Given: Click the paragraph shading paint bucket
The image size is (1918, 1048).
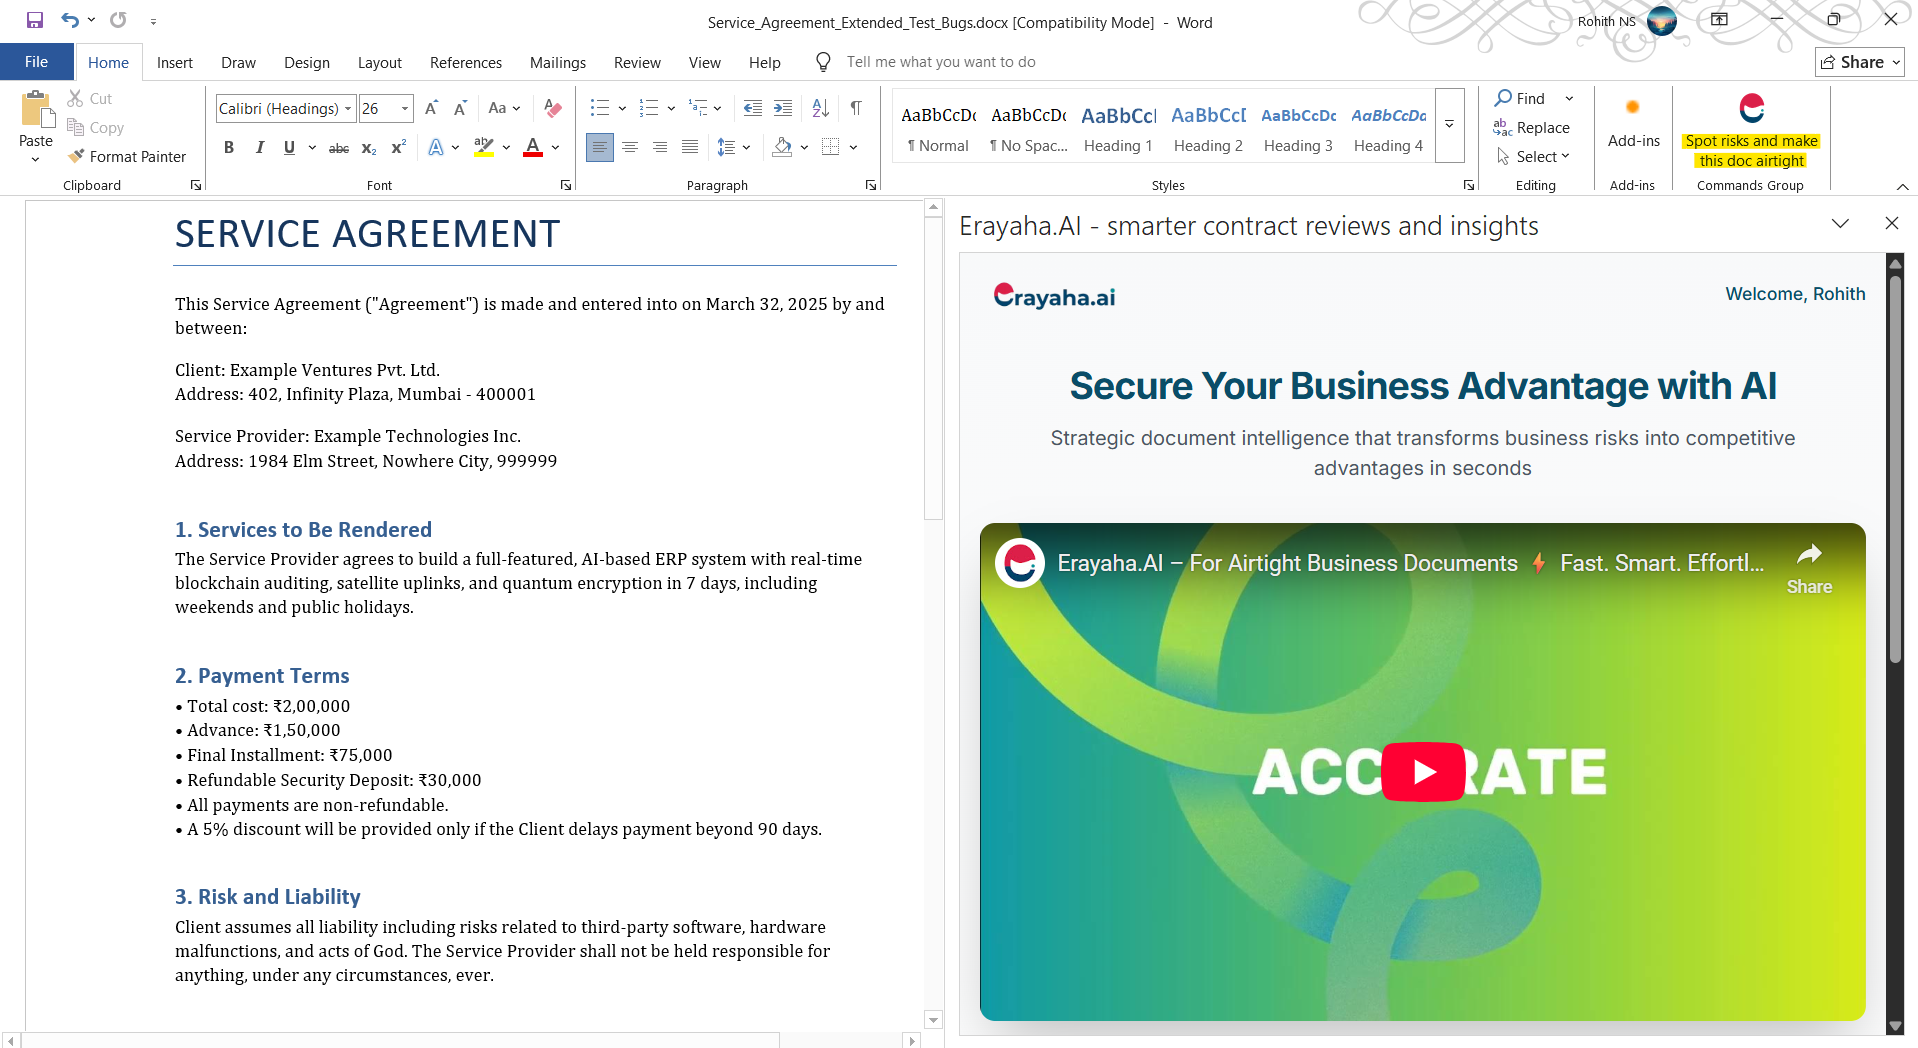Looking at the screenshot, I should tap(782, 148).
